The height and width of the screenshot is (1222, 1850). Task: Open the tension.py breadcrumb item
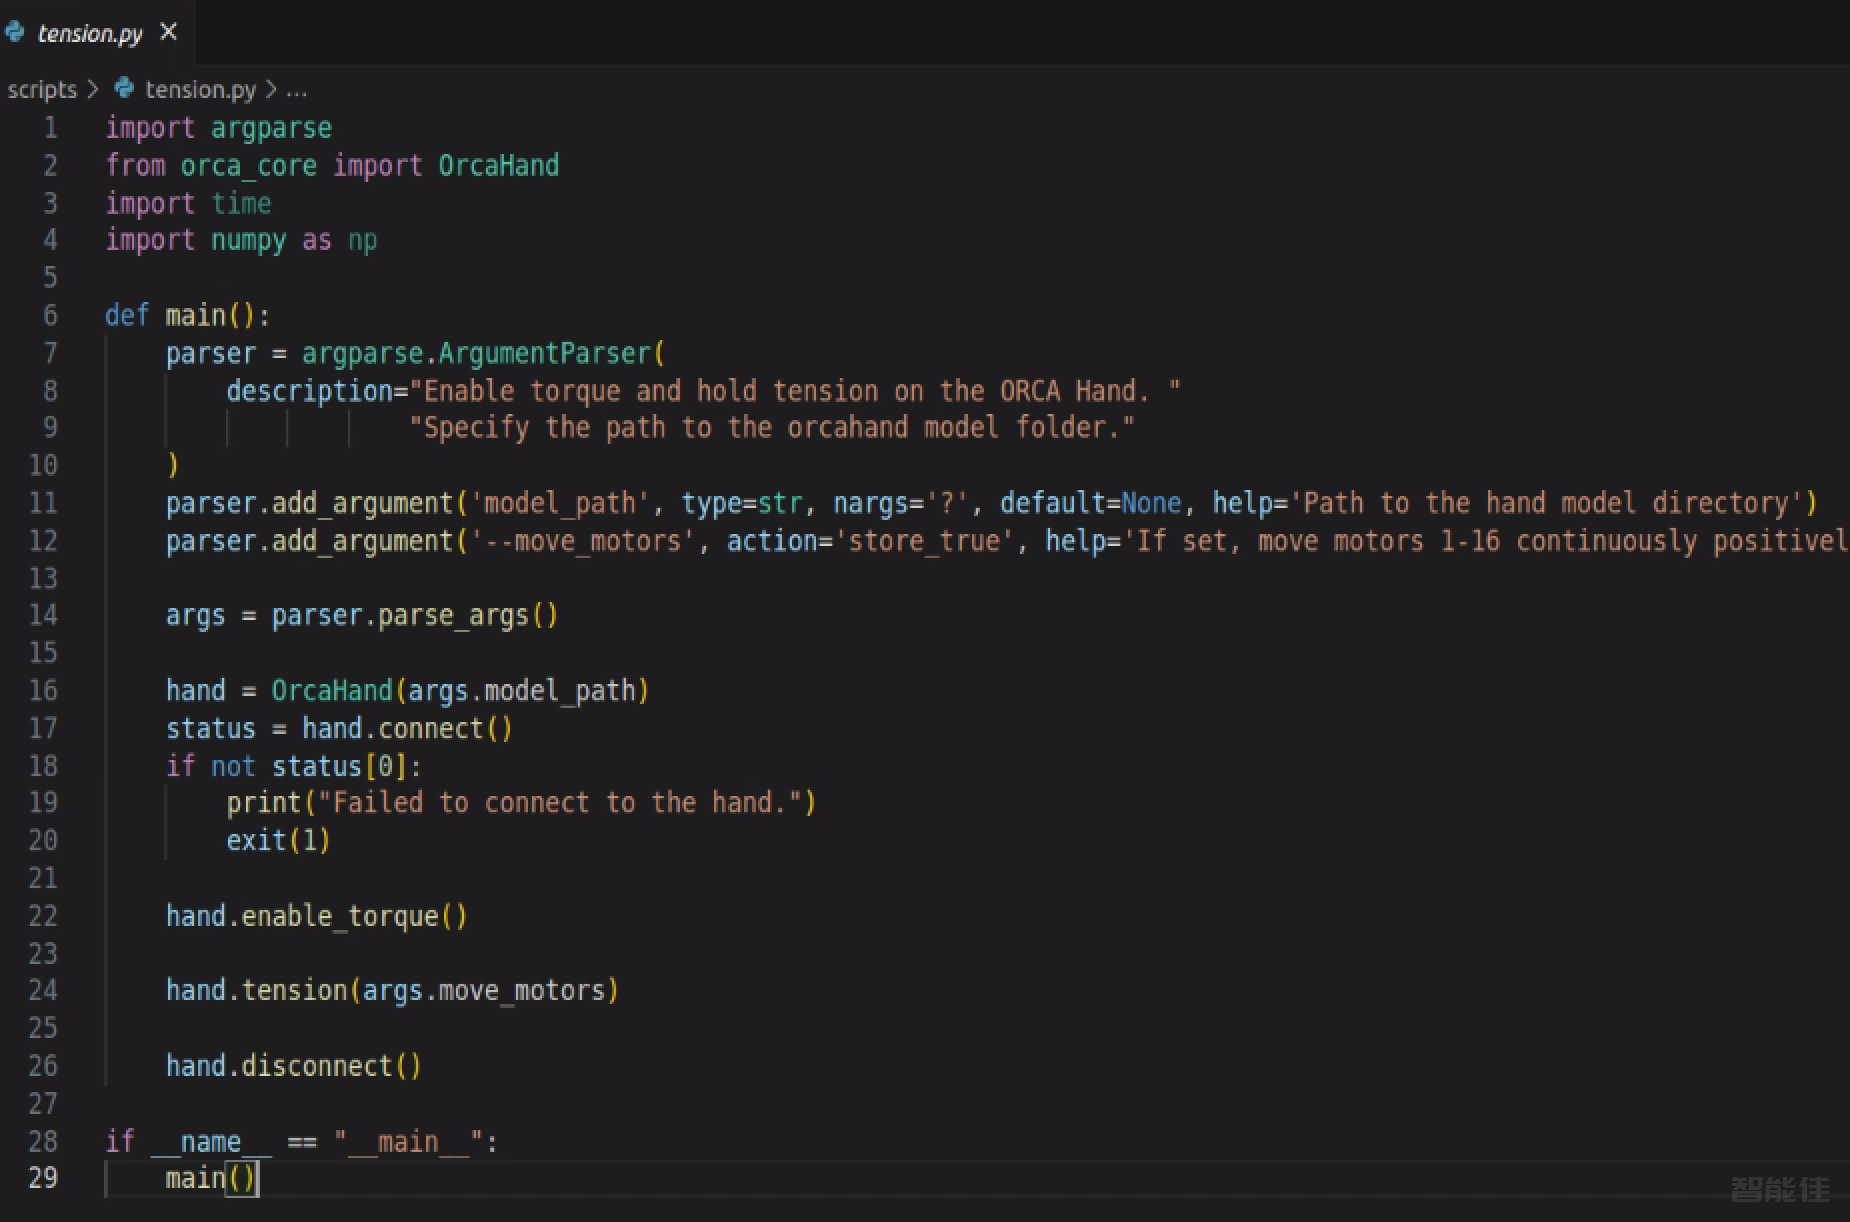[x=200, y=89]
